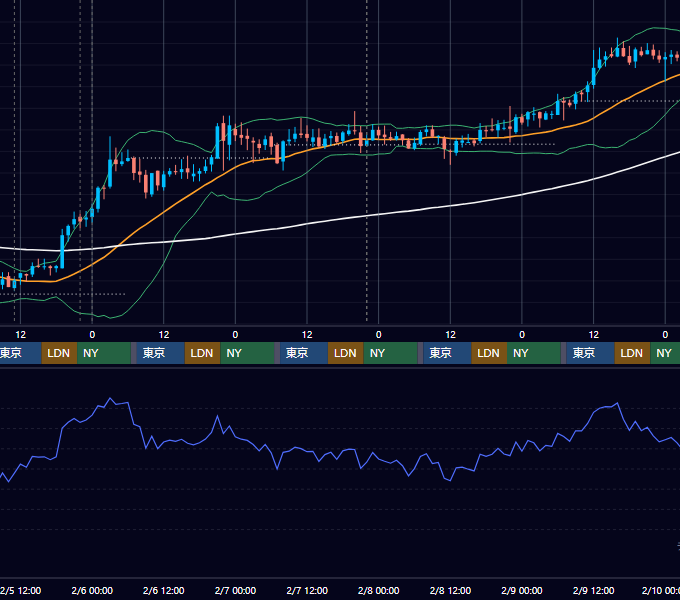Screen dimensions: 680x600
Task: Select the 2/7 00:00 time axis label
Action: pyautogui.click(x=235, y=590)
